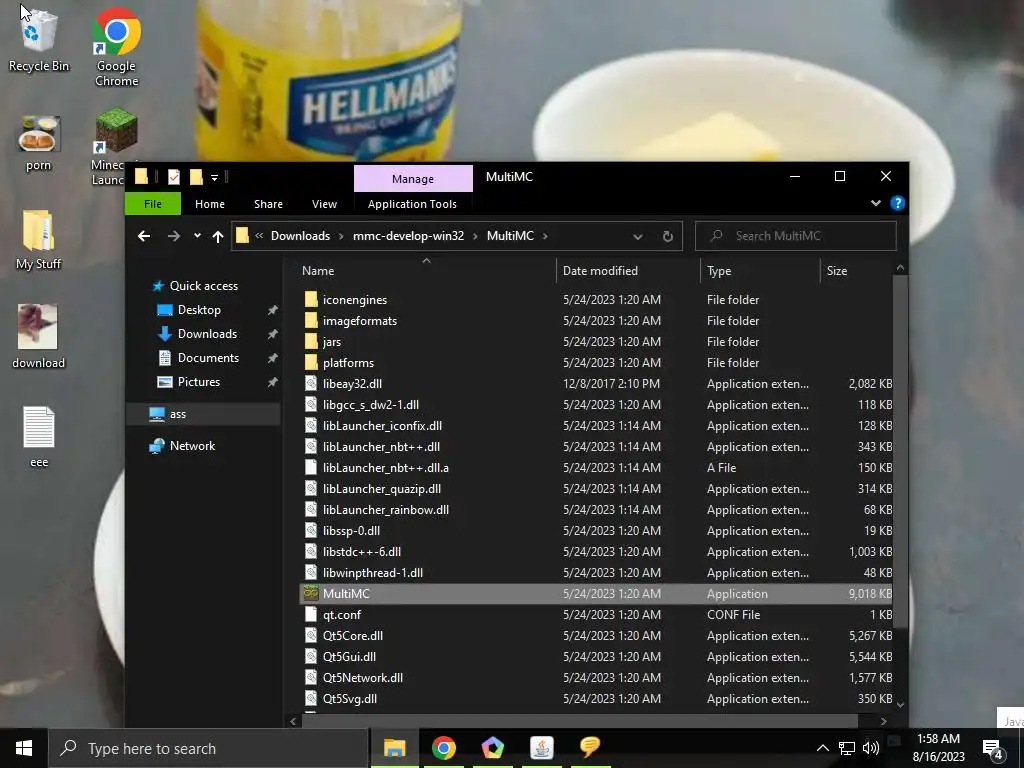Switch to the View ribbon tab

pyautogui.click(x=324, y=204)
